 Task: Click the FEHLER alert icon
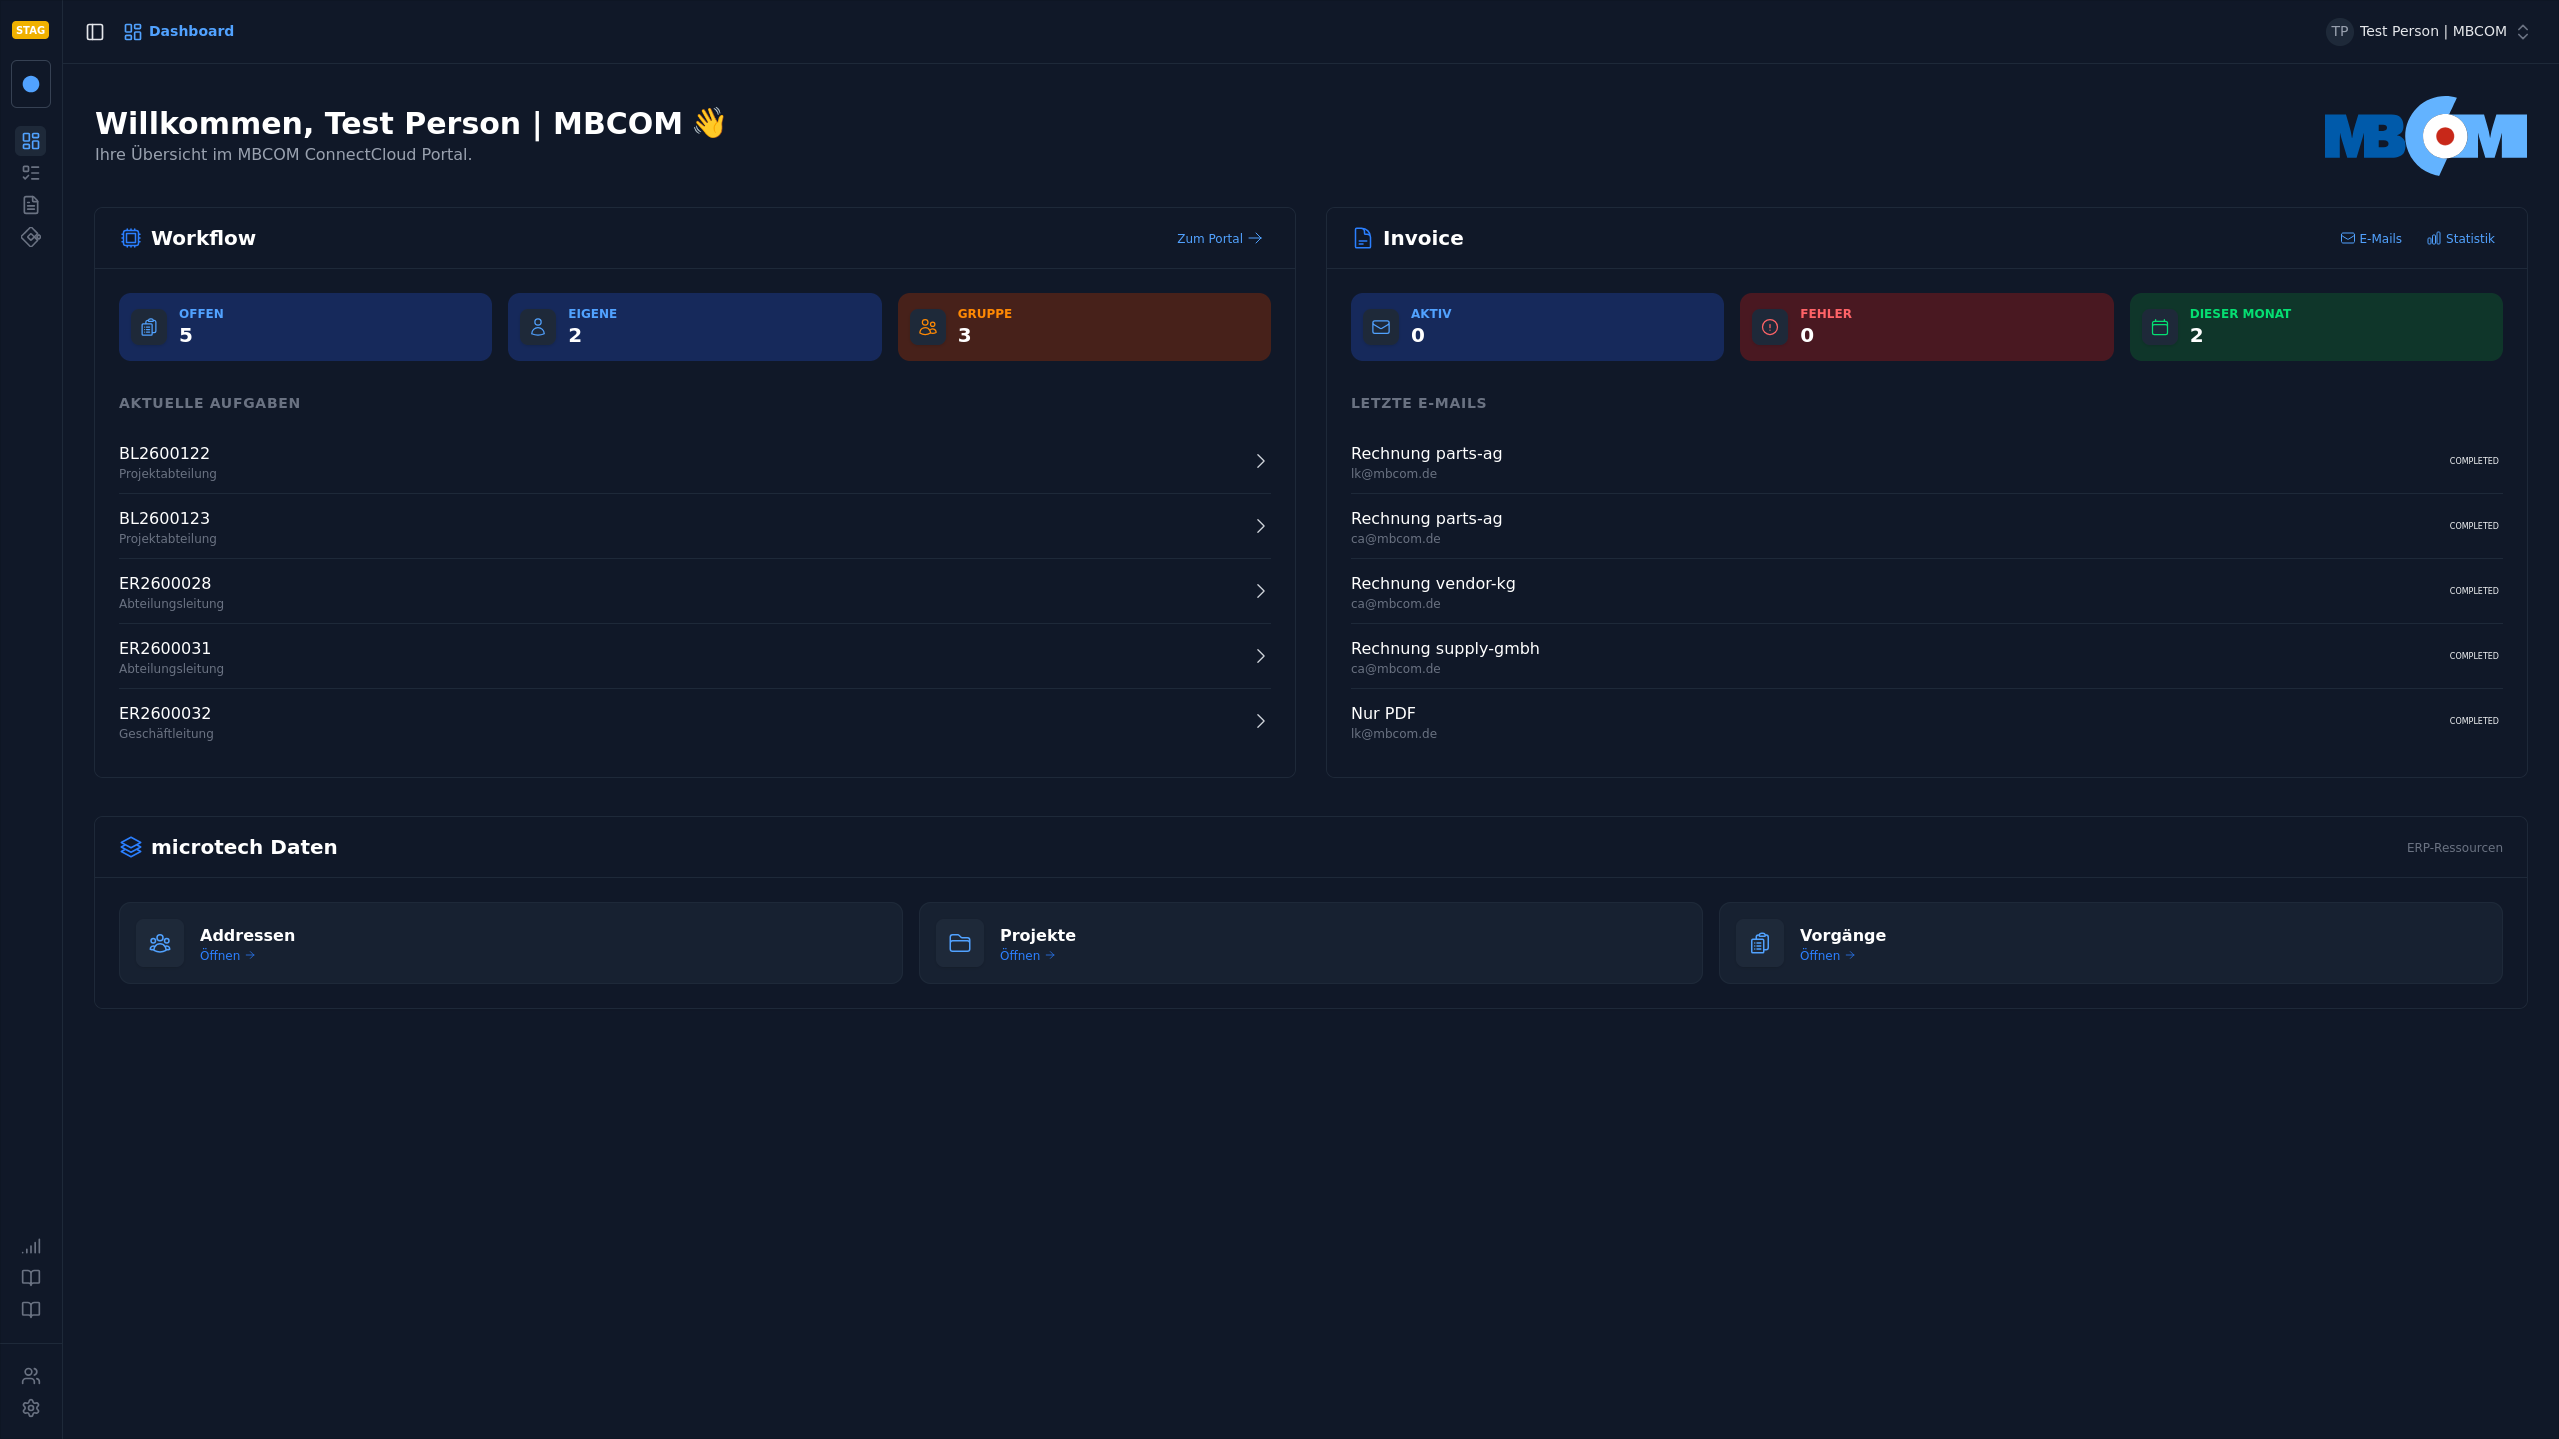tap(1770, 327)
